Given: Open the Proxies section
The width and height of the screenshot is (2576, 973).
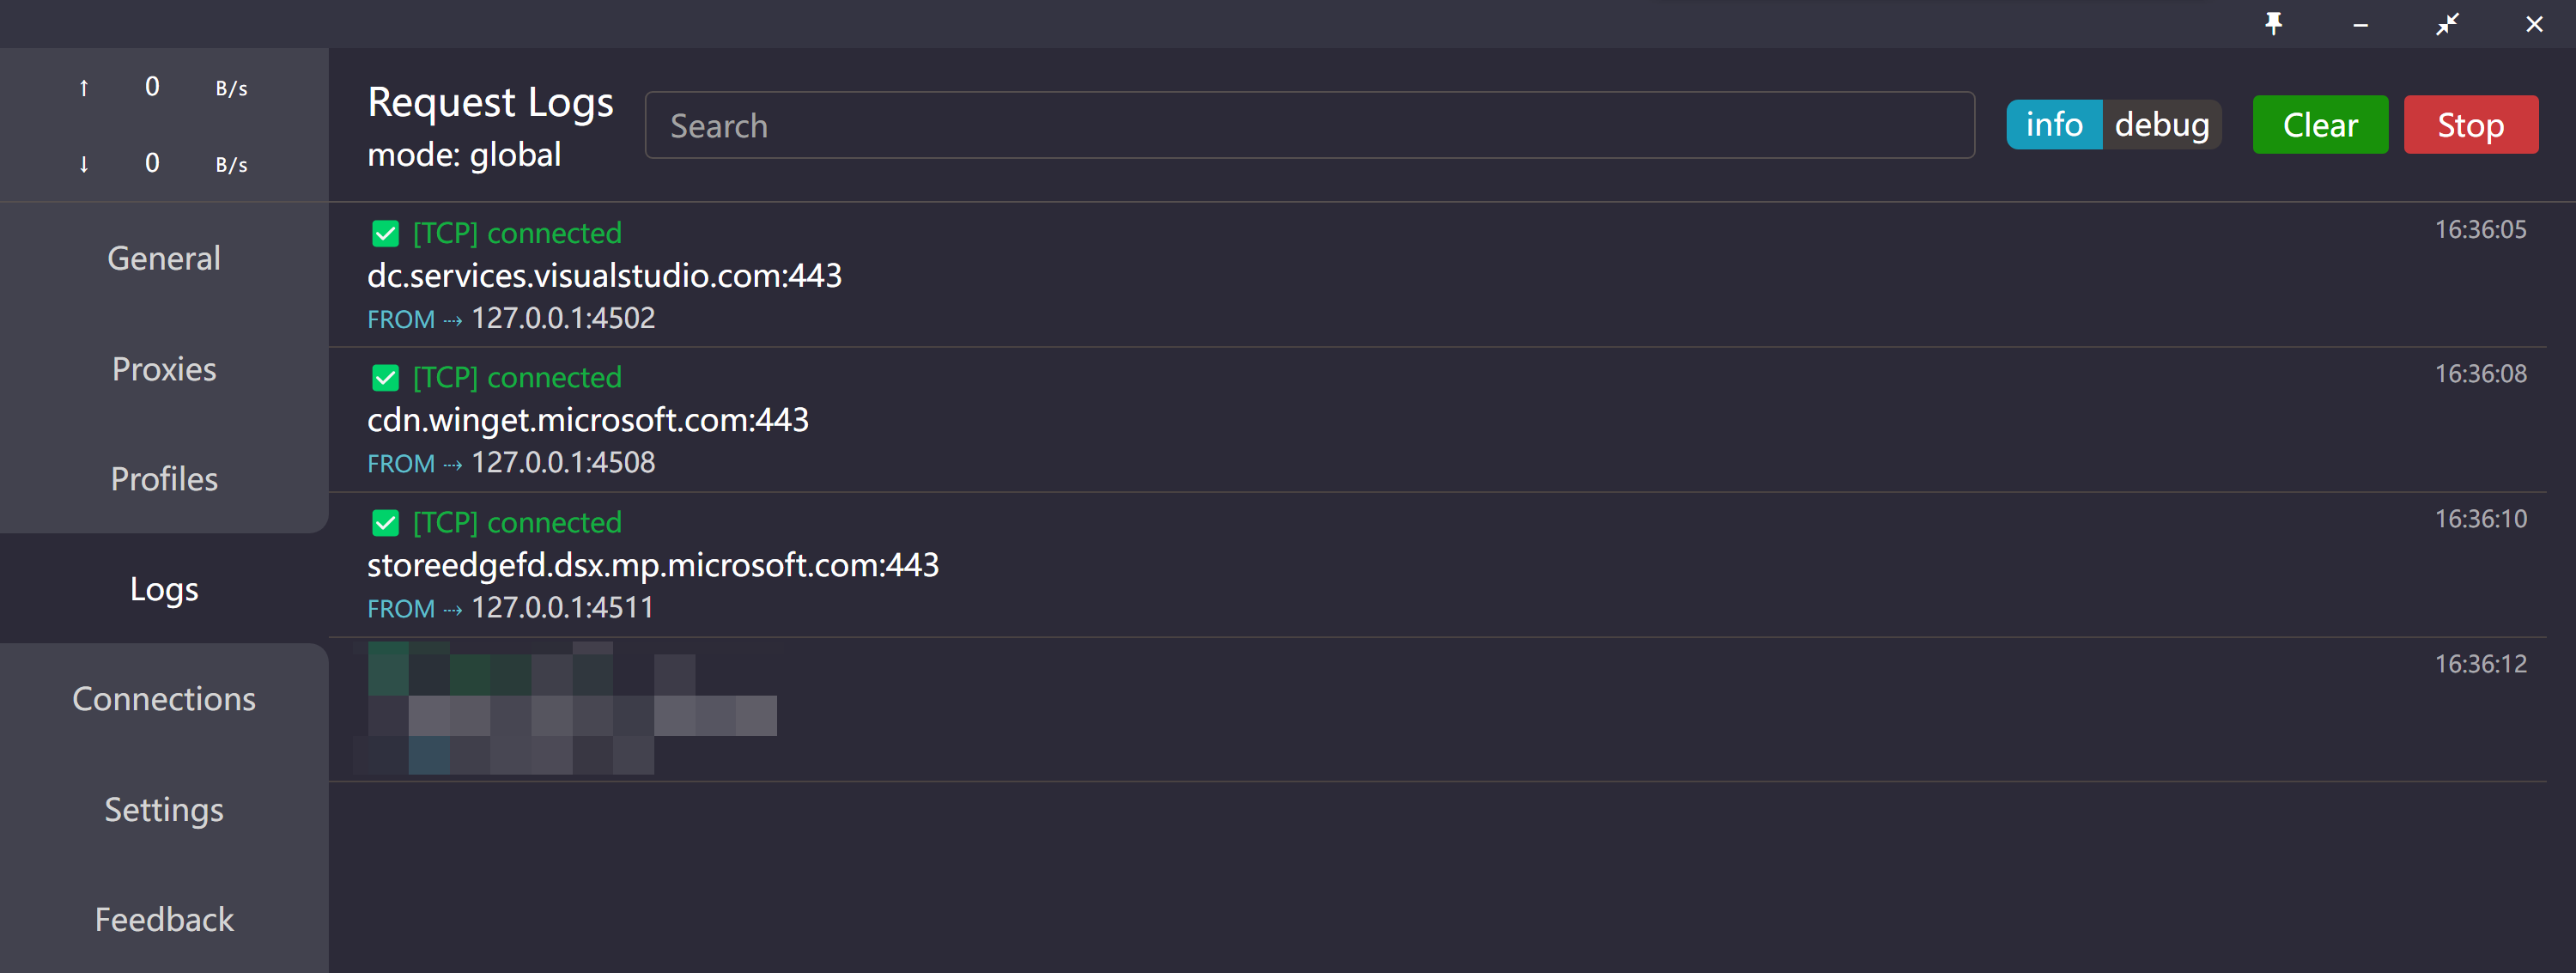Looking at the screenshot, I should coord(164,369).
